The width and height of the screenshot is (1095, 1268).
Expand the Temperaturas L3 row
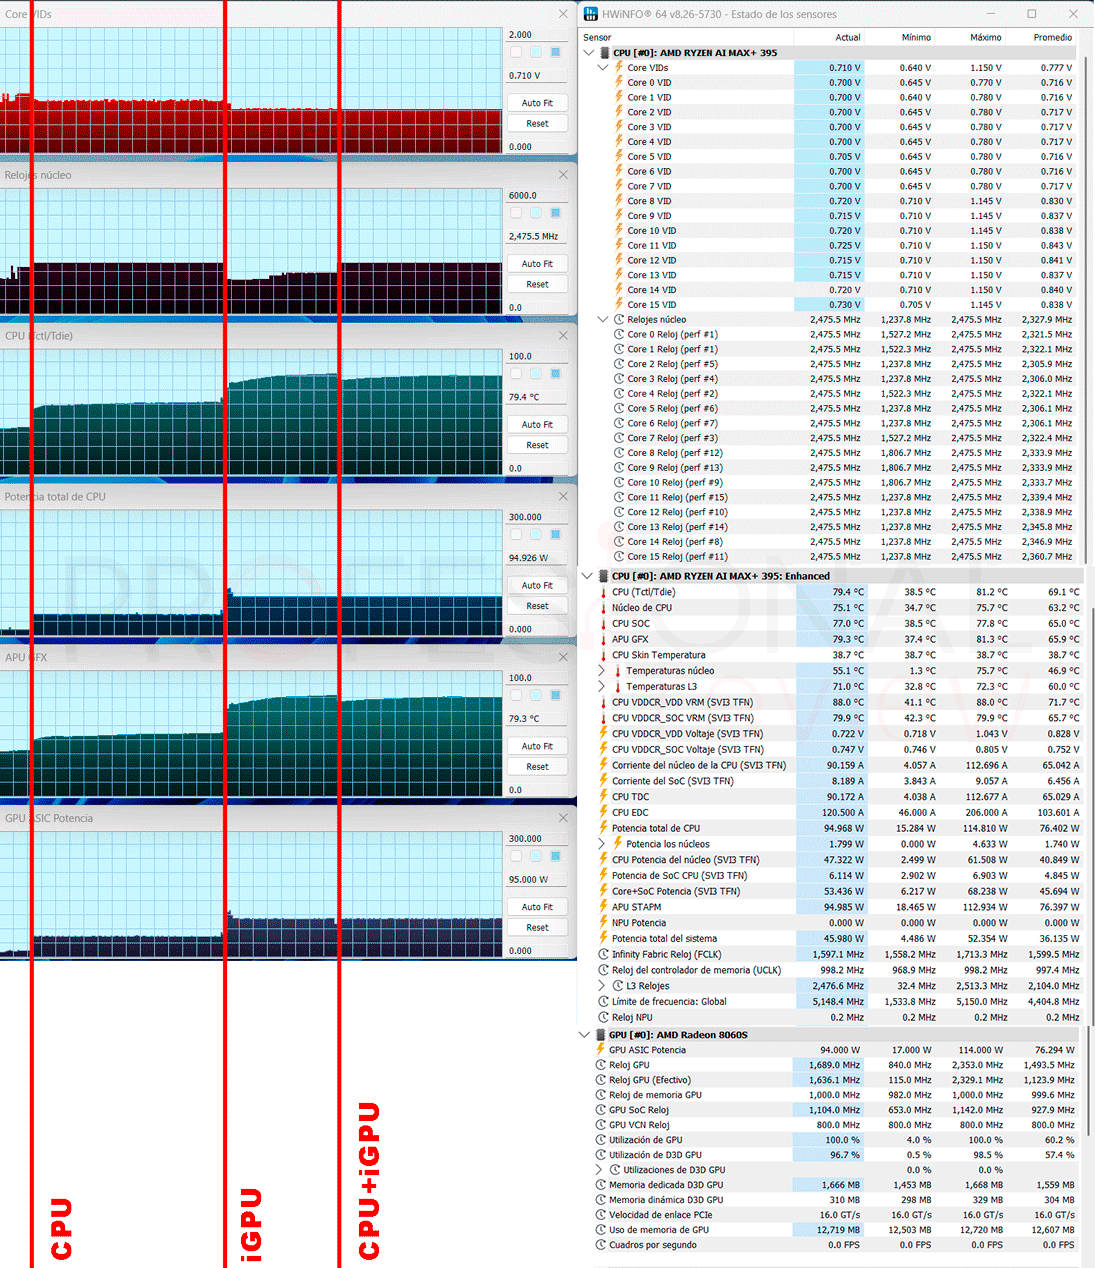602,687
